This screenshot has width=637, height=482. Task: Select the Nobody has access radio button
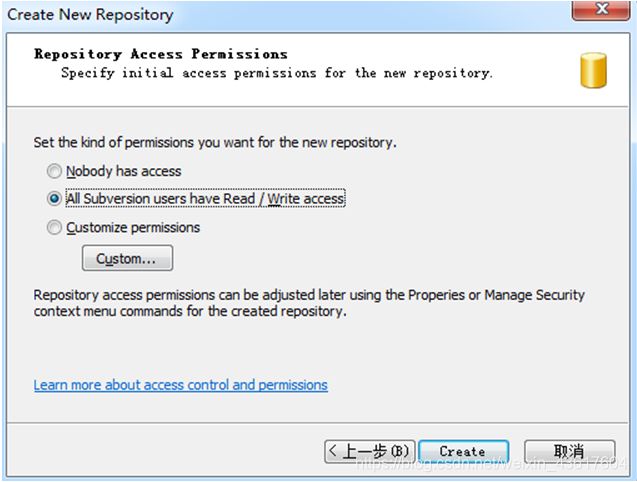(54, 171)
